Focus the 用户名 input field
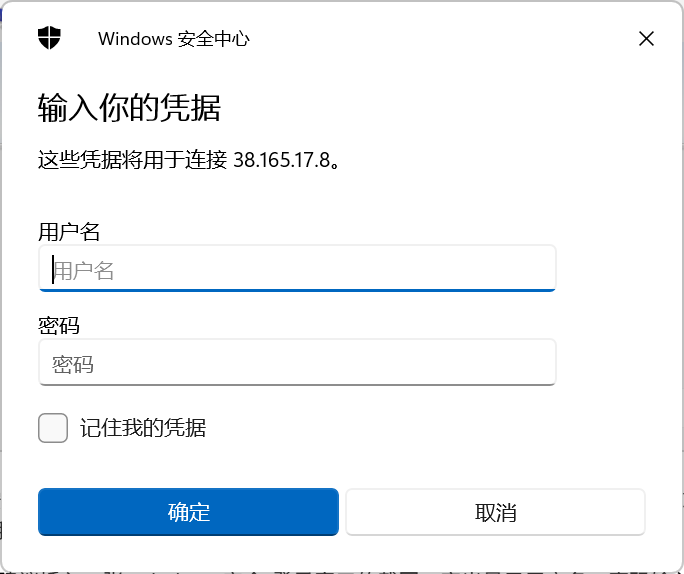 pyautogui.click(x=297, y=269)
